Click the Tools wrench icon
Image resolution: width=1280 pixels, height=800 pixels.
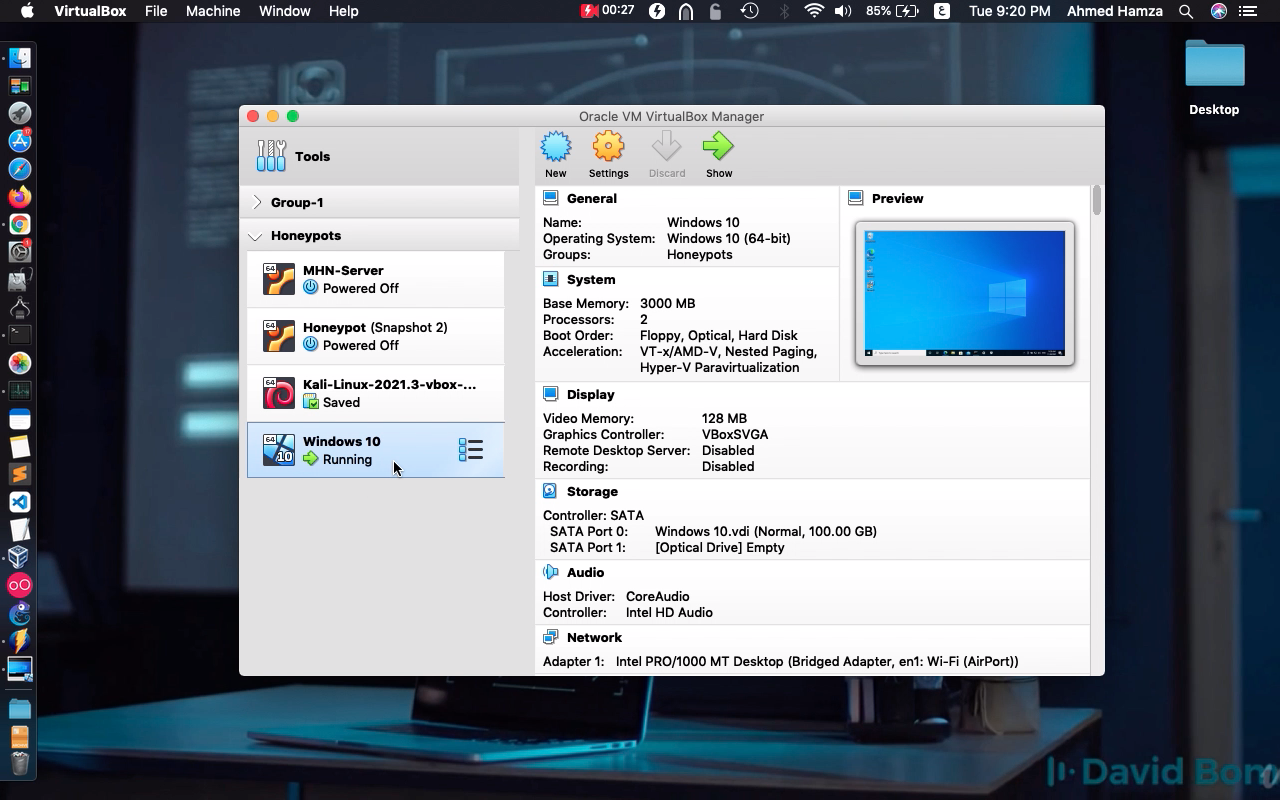(271, 156)
